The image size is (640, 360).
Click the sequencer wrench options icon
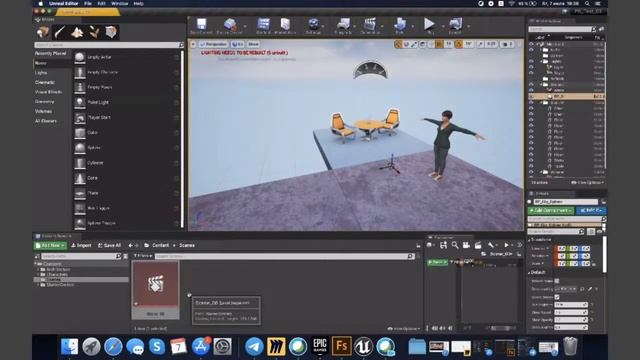(x=490, y=245)
